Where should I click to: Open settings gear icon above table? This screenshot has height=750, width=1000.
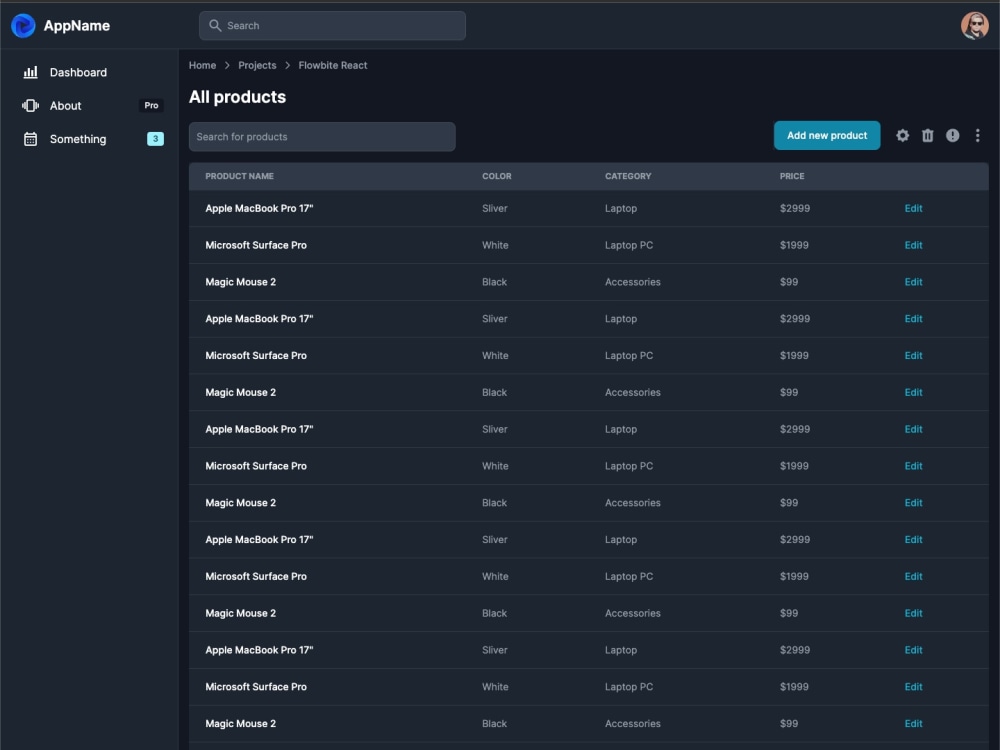pos(902,135)
